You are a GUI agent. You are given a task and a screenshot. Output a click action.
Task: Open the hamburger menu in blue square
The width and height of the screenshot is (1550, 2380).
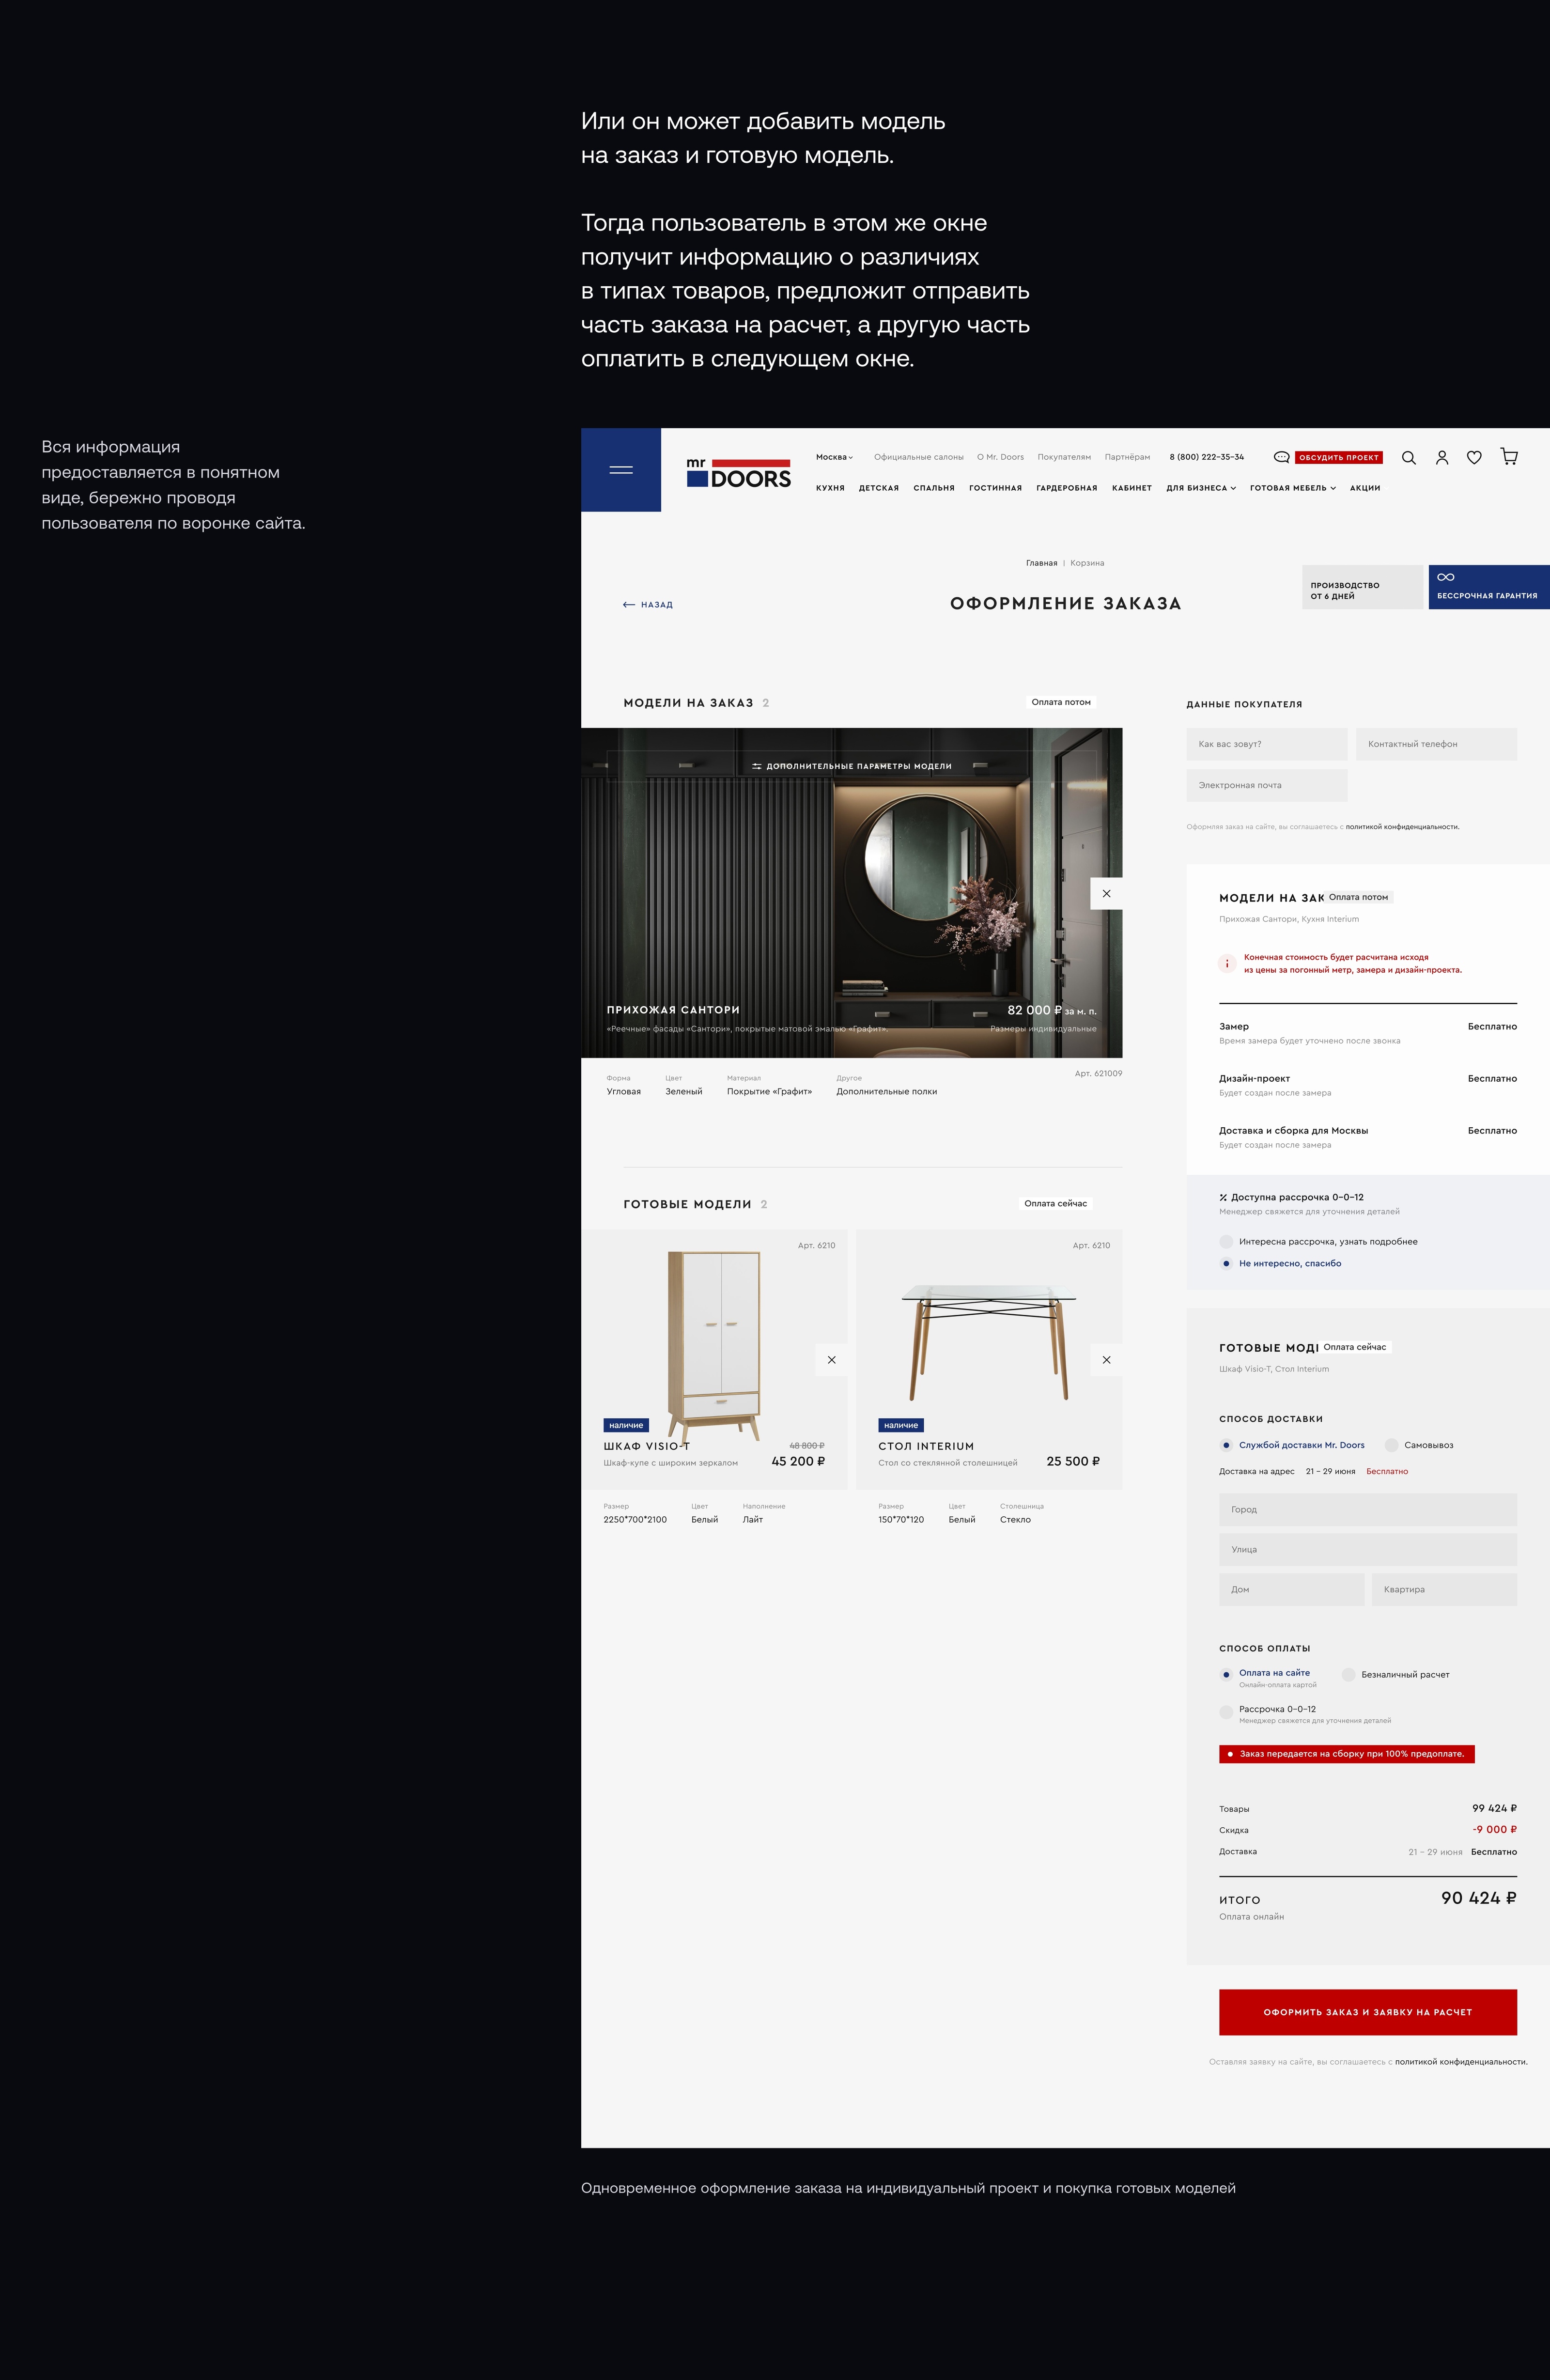point(620,470)
